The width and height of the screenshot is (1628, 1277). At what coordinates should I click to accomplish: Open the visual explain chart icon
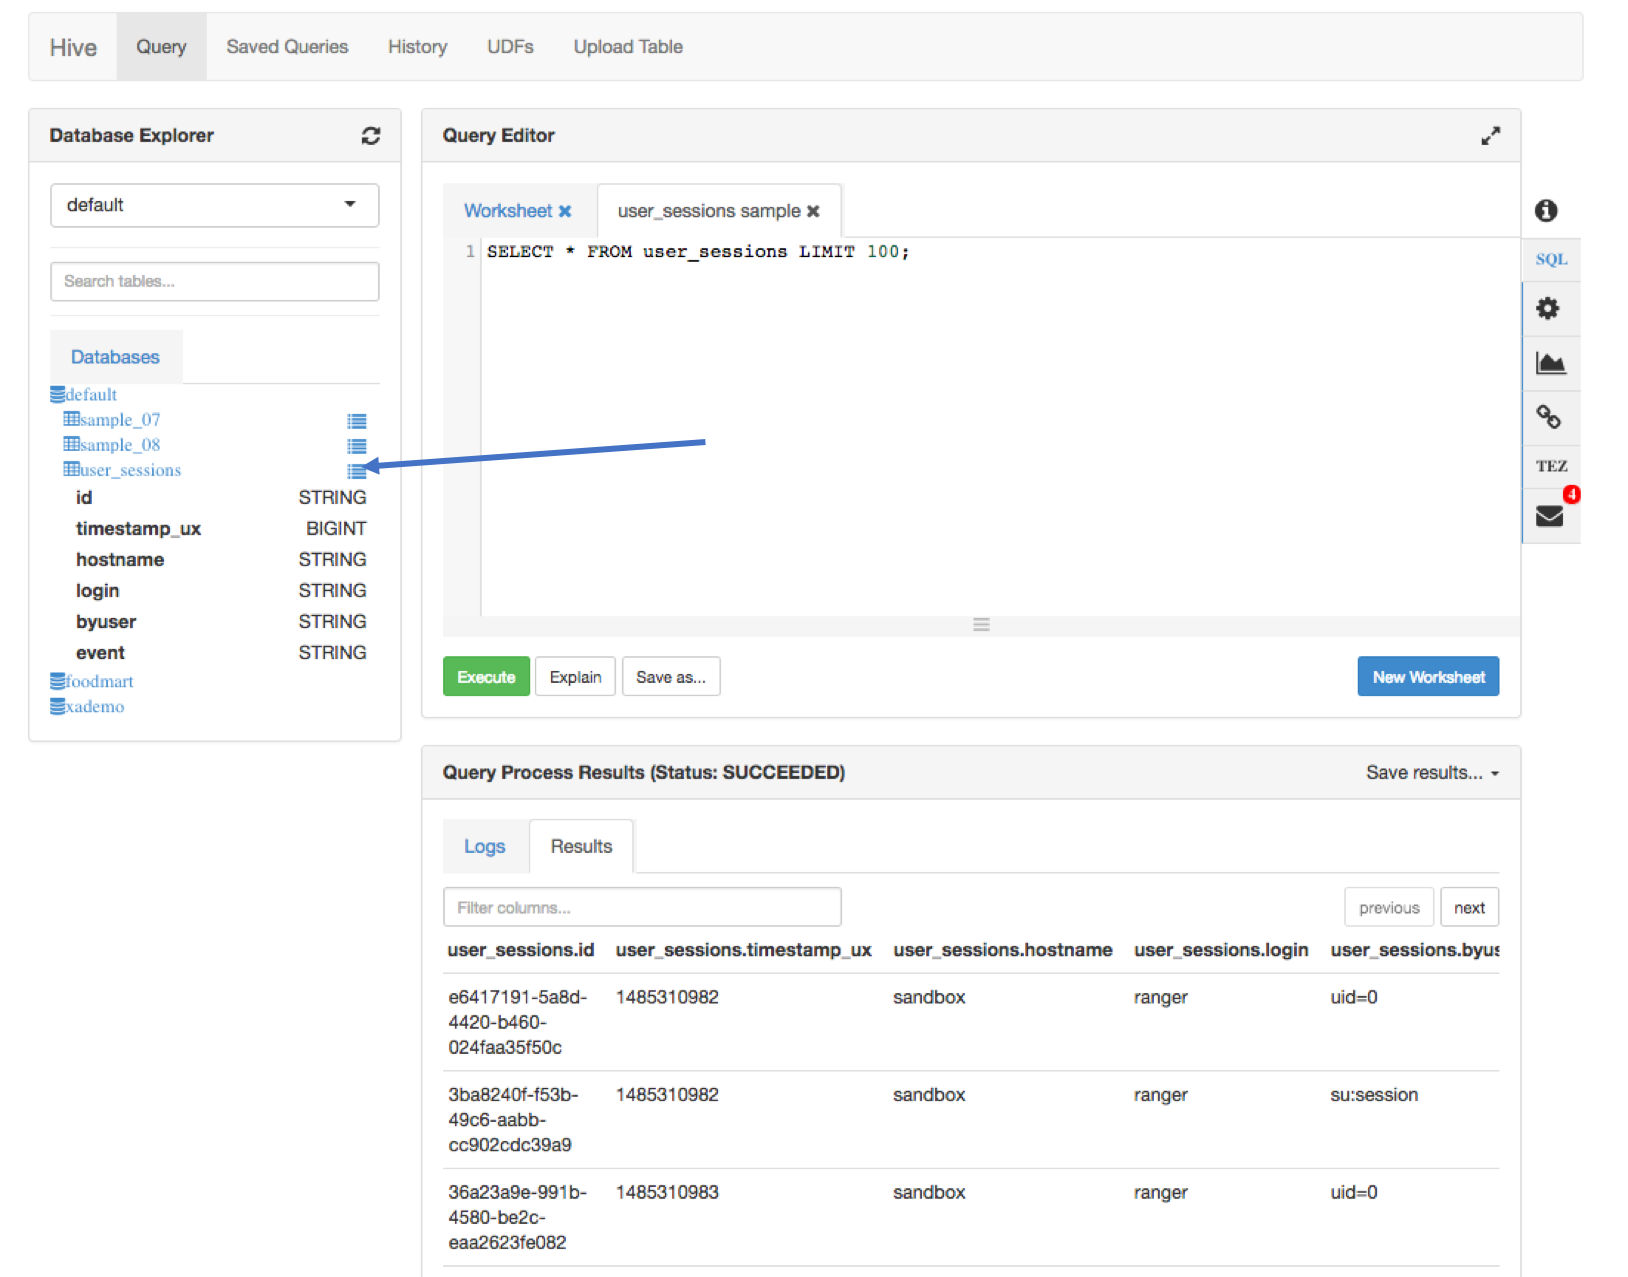[1550, 362]
